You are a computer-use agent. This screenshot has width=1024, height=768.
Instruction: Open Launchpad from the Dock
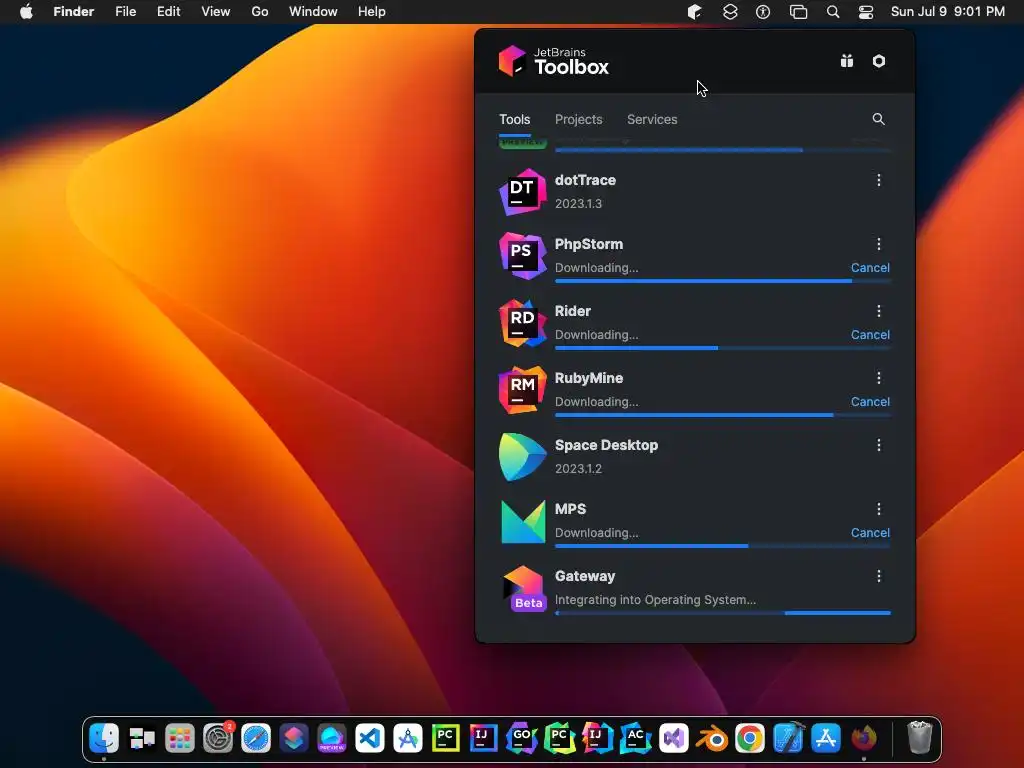pos(180,739)
